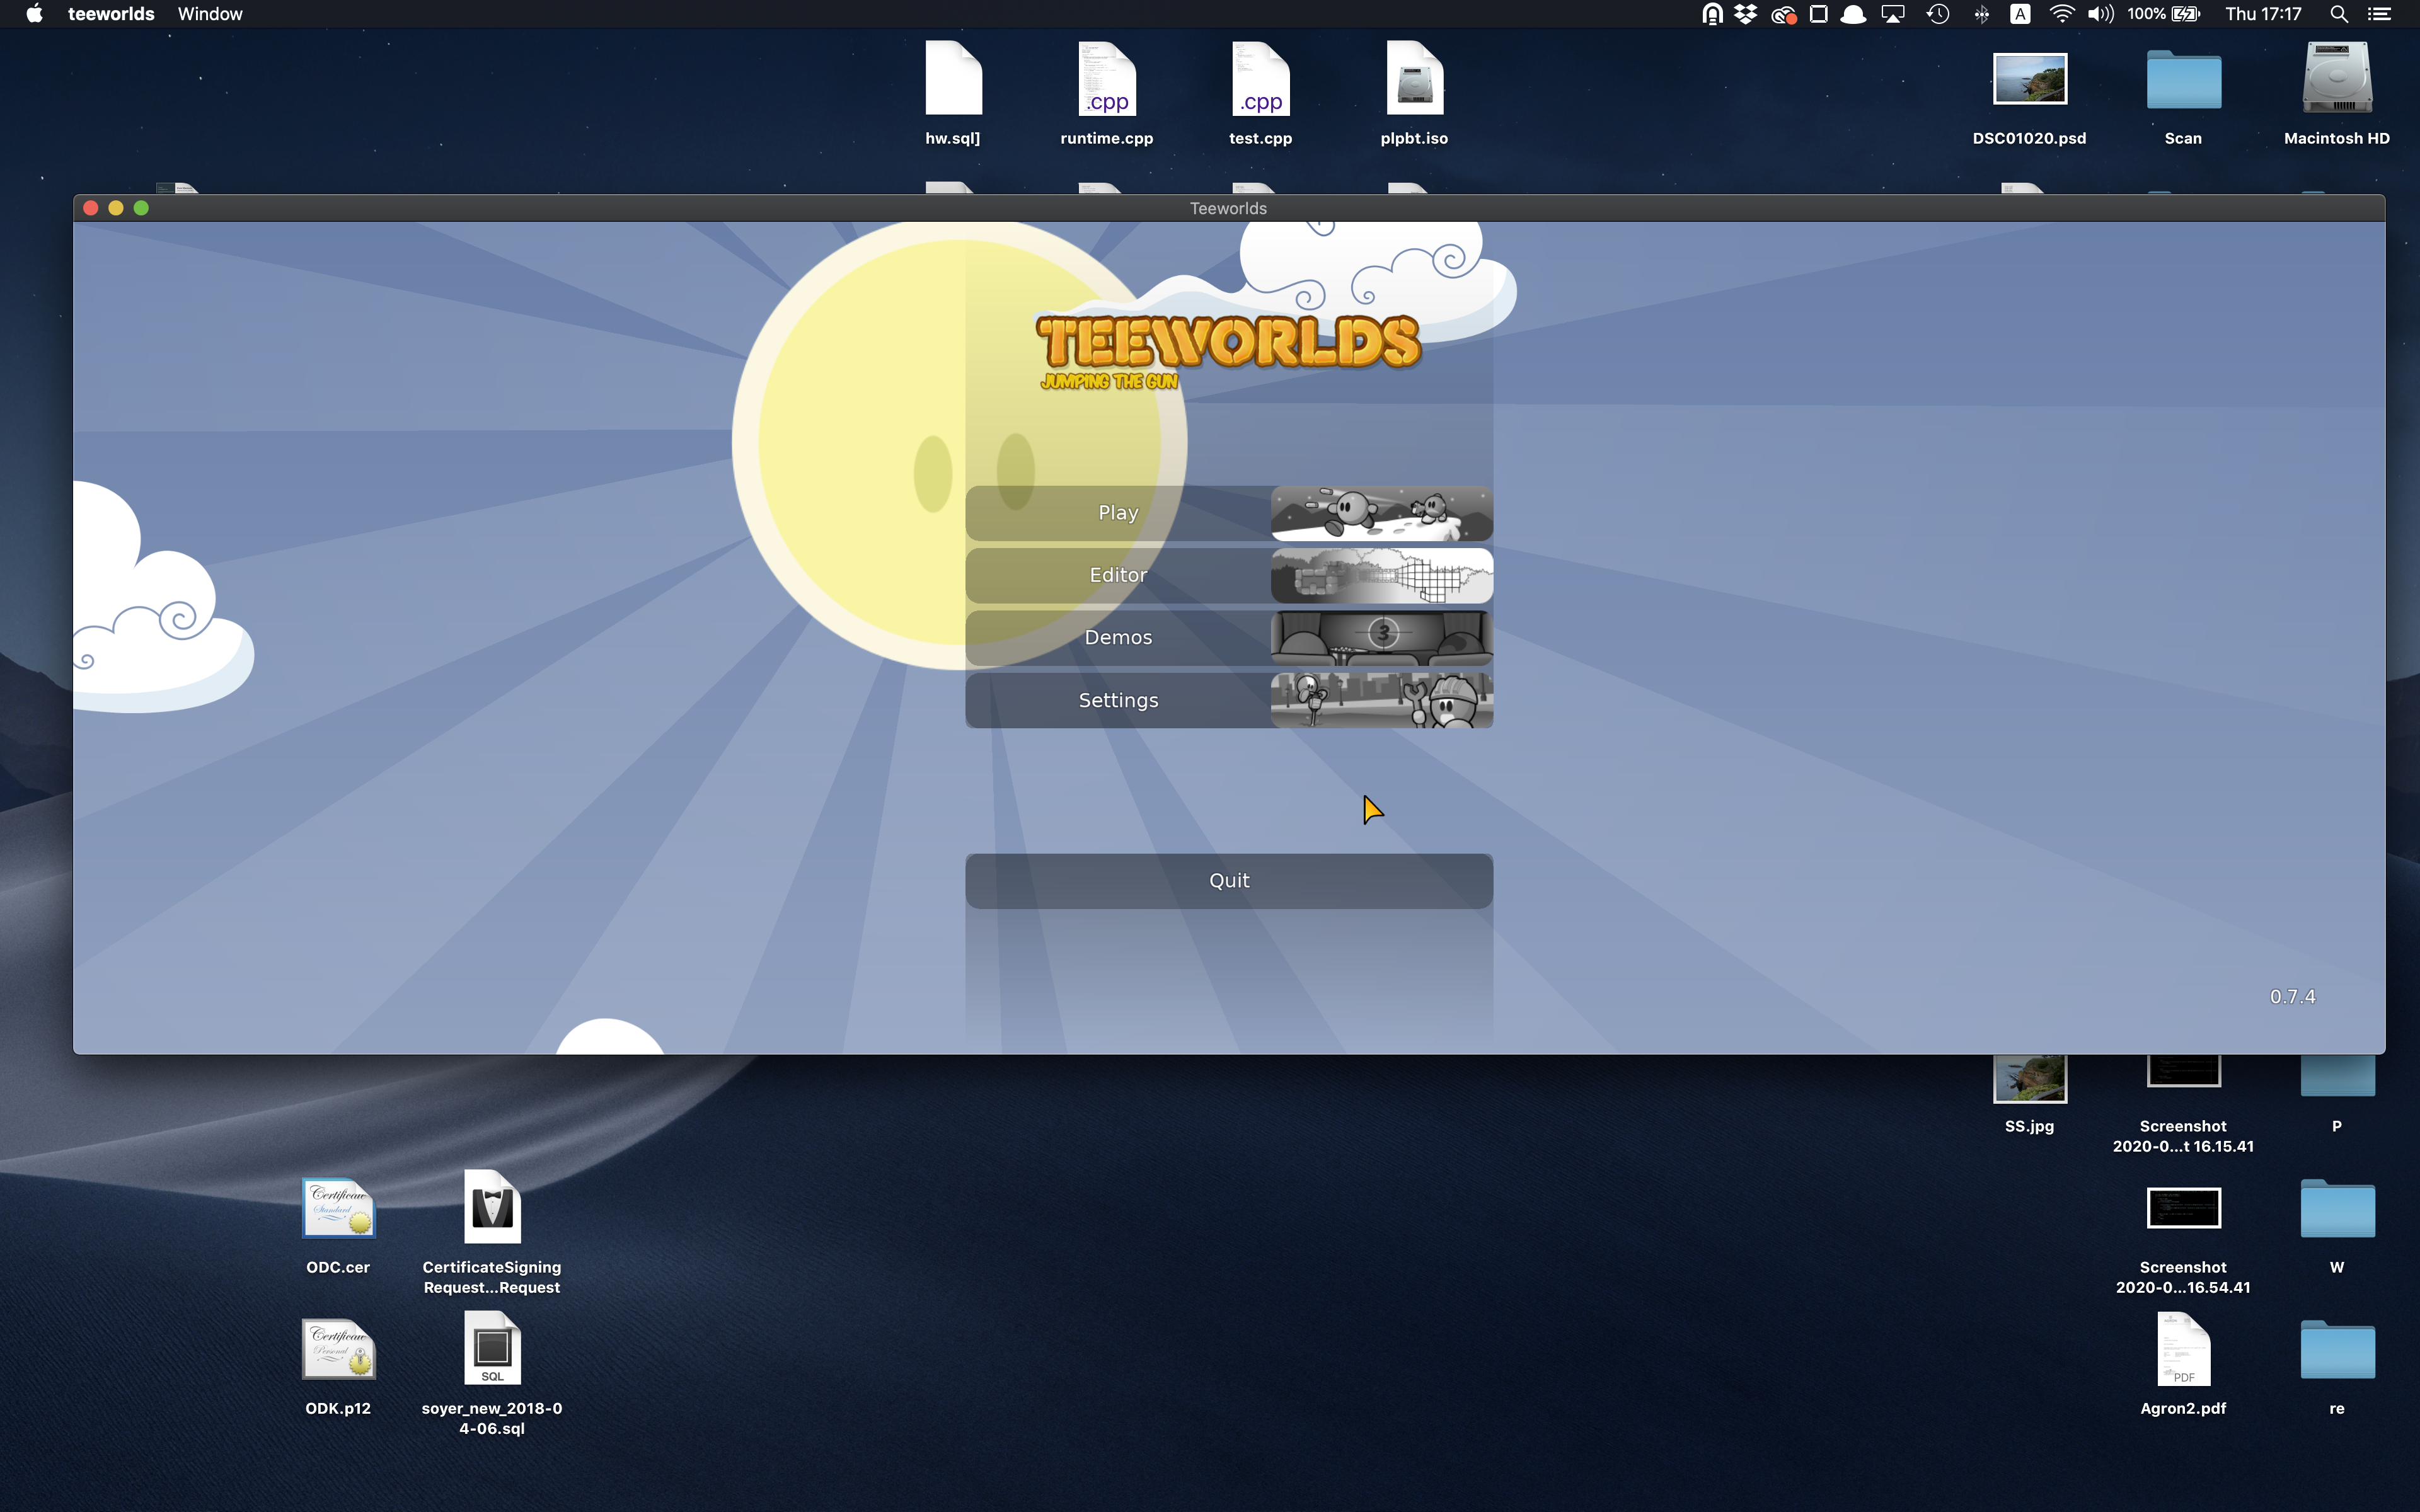Select the Screenshot 2020-0...t 16.15.41 label
The width and height of the screenshot is (2420, 1512).
tap(2183, 1136)
